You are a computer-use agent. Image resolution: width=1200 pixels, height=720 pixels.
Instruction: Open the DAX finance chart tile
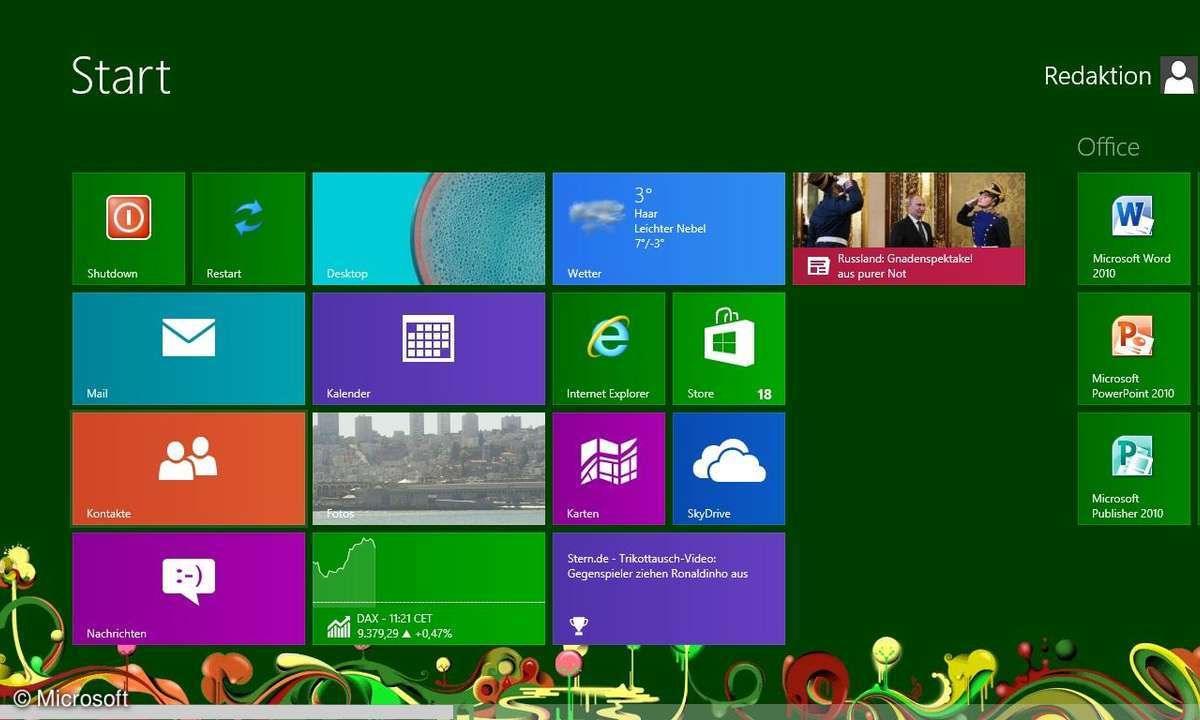429,589
